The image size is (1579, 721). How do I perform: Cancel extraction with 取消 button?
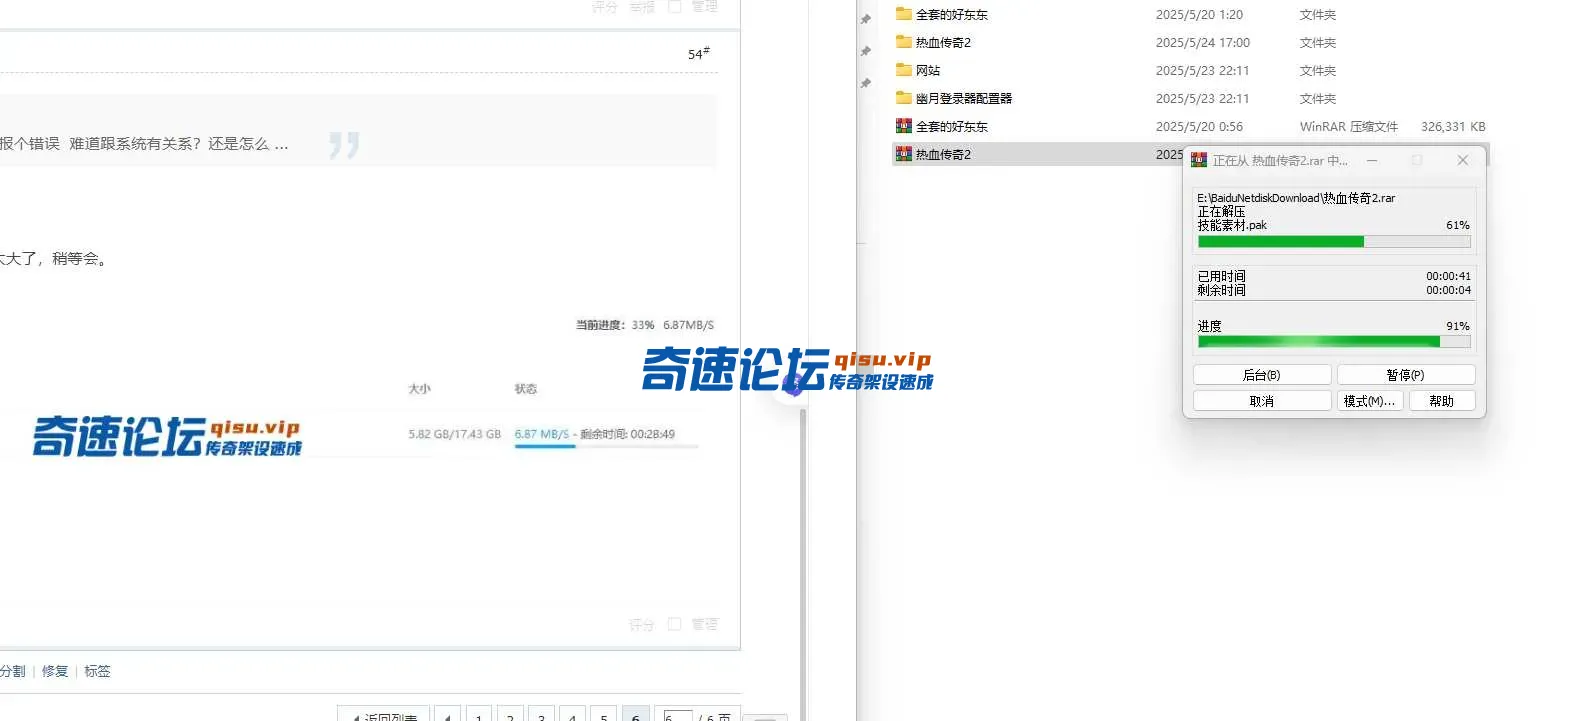tap(1262, 401)
